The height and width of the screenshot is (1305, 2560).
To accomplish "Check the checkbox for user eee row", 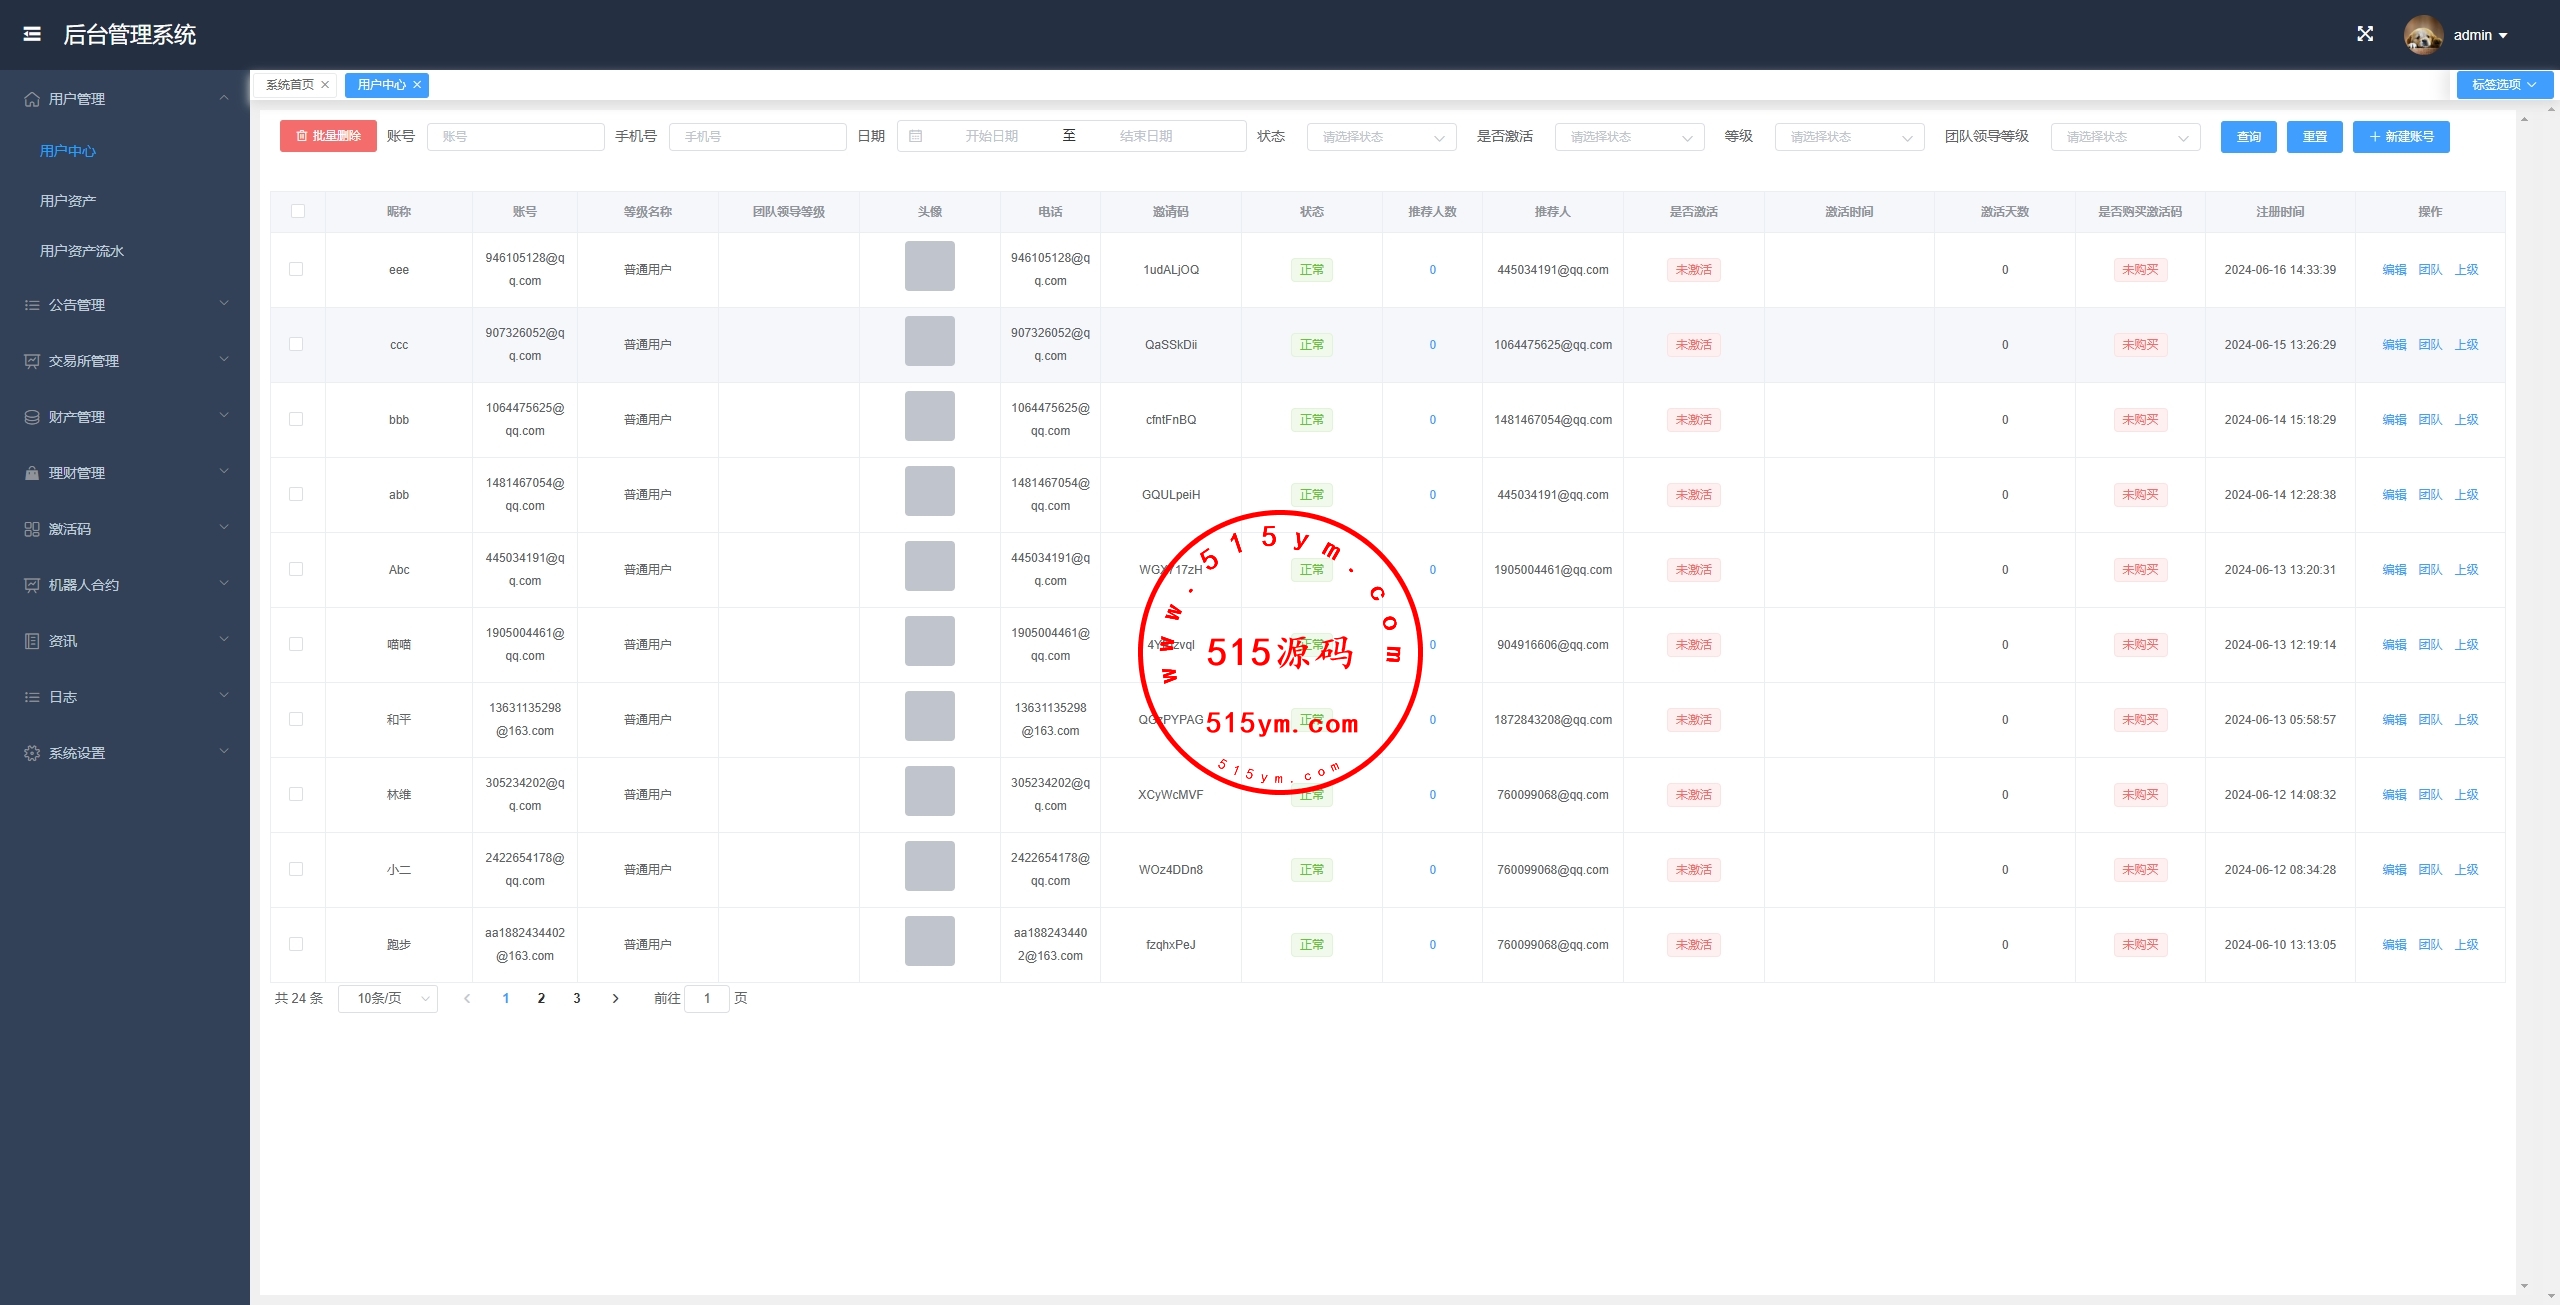I will tap(296, 269).
